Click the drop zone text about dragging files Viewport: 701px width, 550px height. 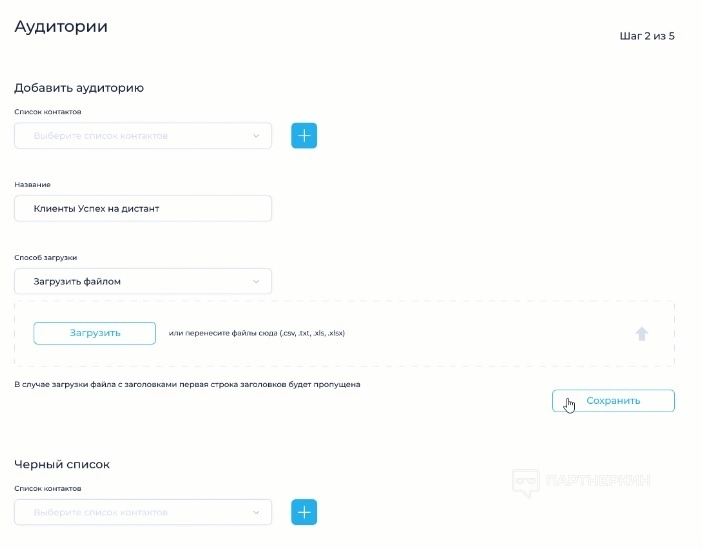tap(257, 333)
